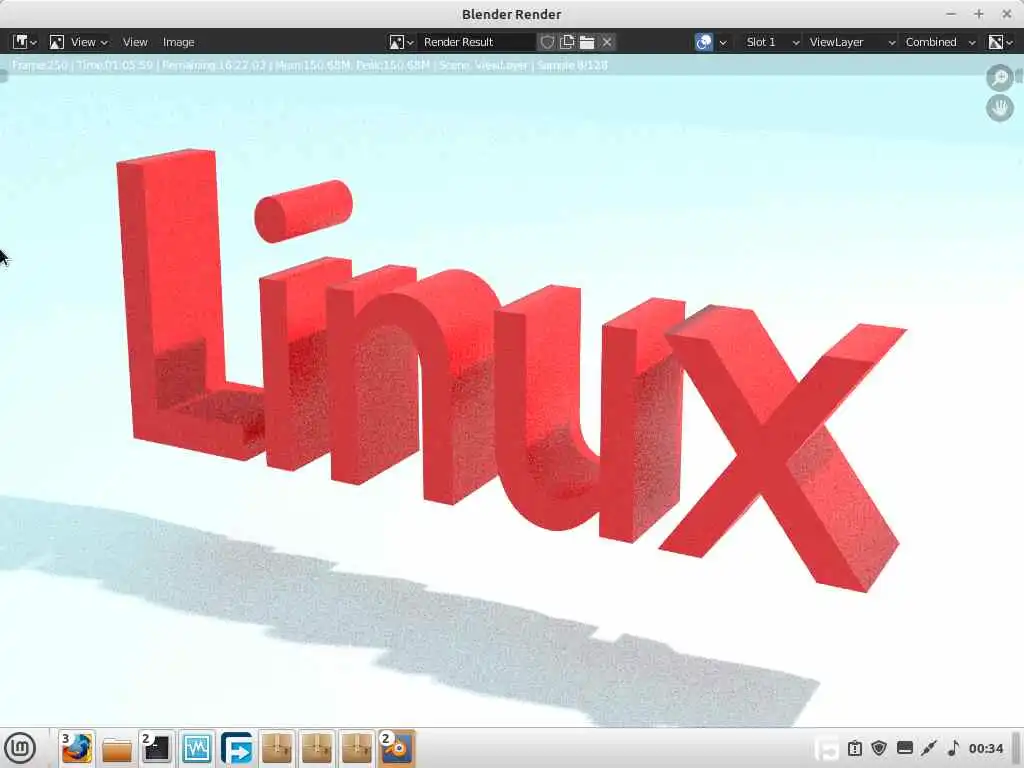This screenshot has height=768, width=1024.
Task: Switch to the Terminal taskbar item
Action: coord(157,748)
